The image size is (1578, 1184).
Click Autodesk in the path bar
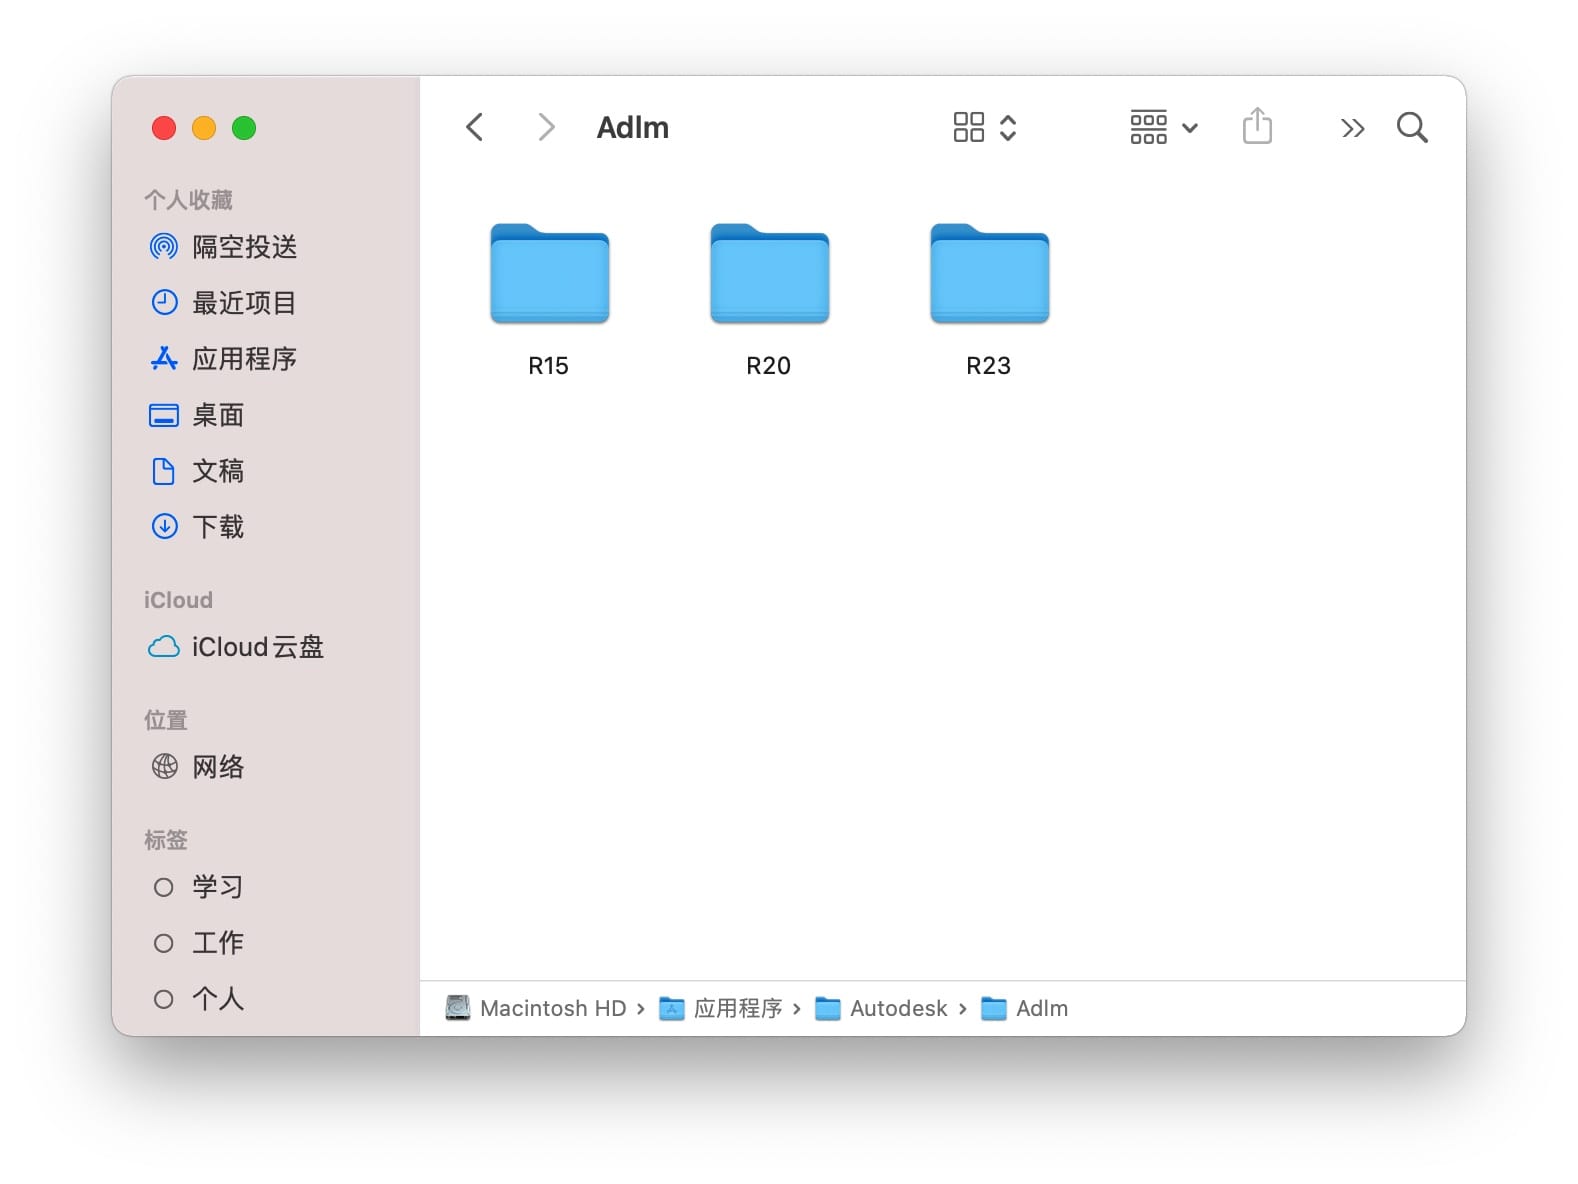(897, 1008)
